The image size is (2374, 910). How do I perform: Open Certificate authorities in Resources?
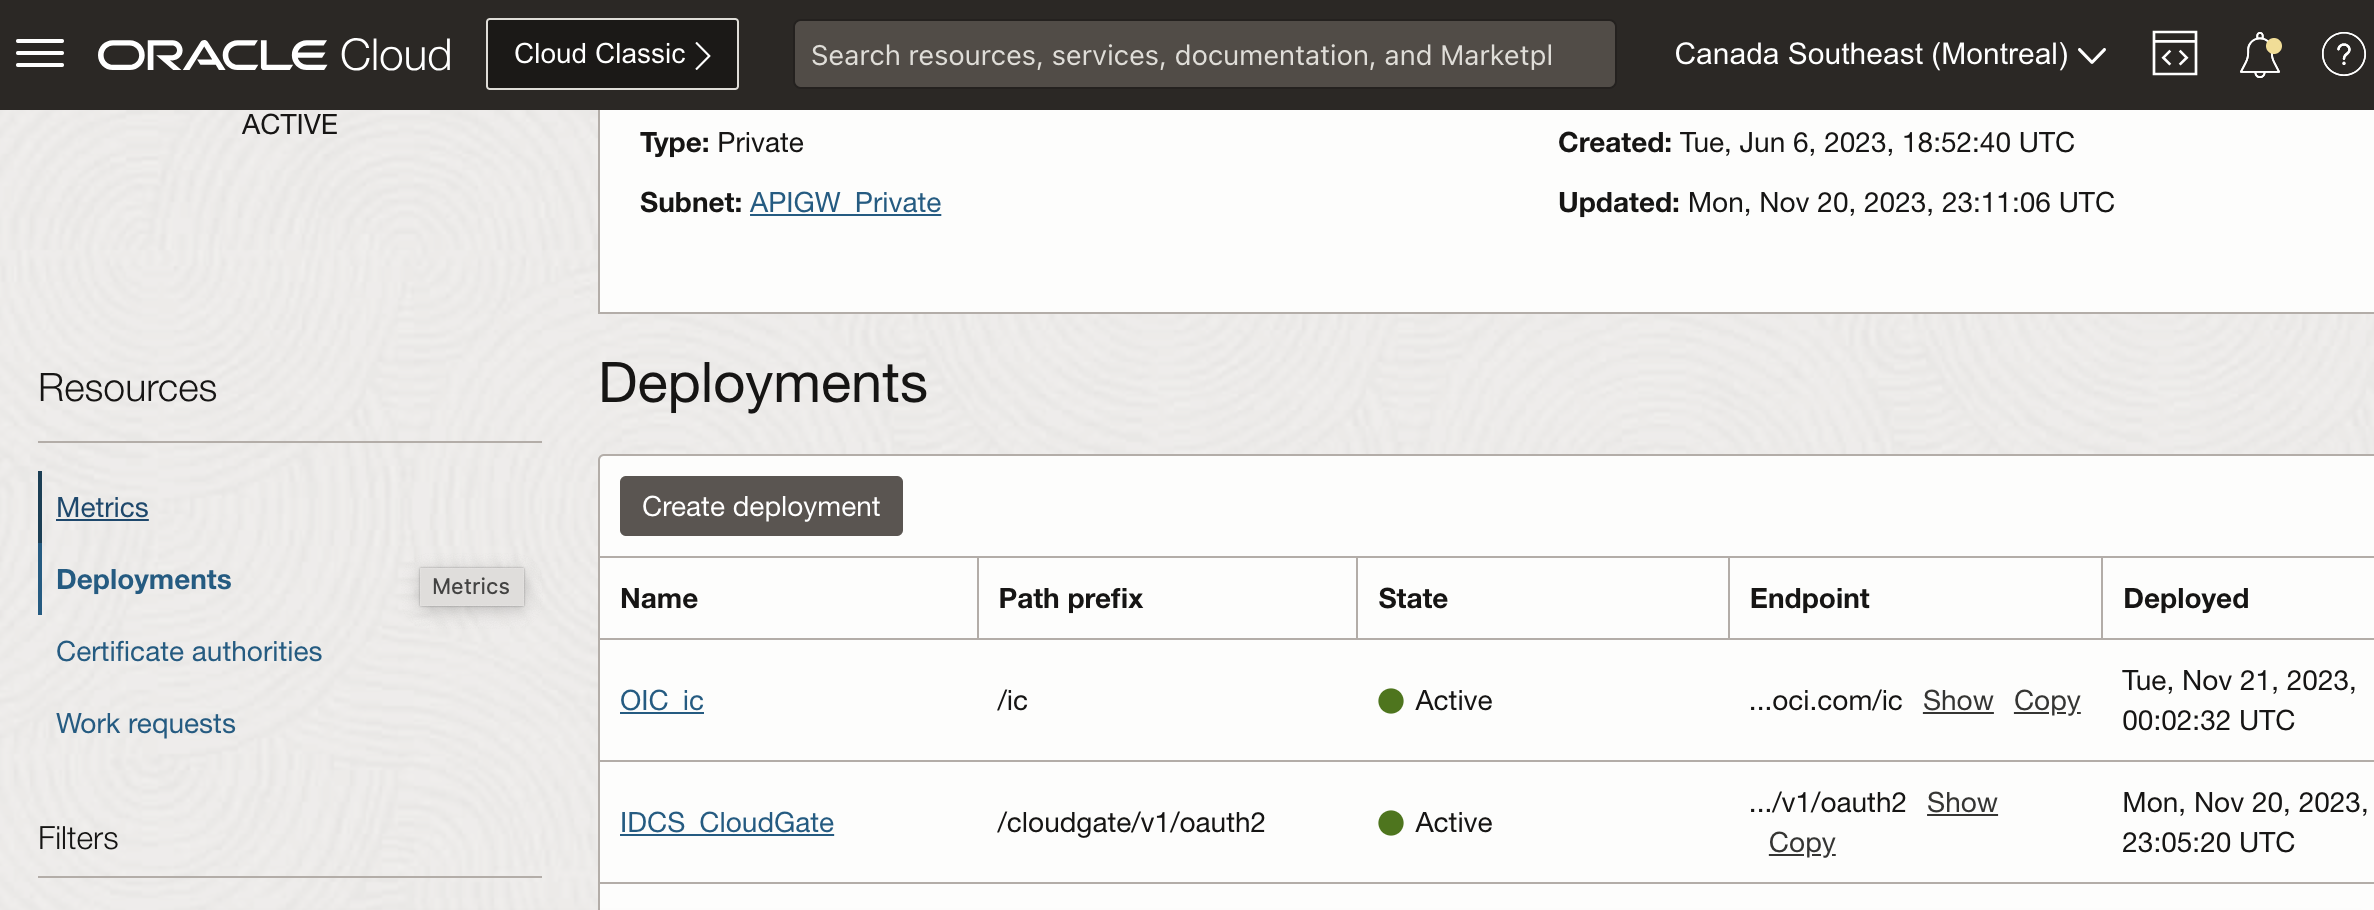(x=189, y=651)
